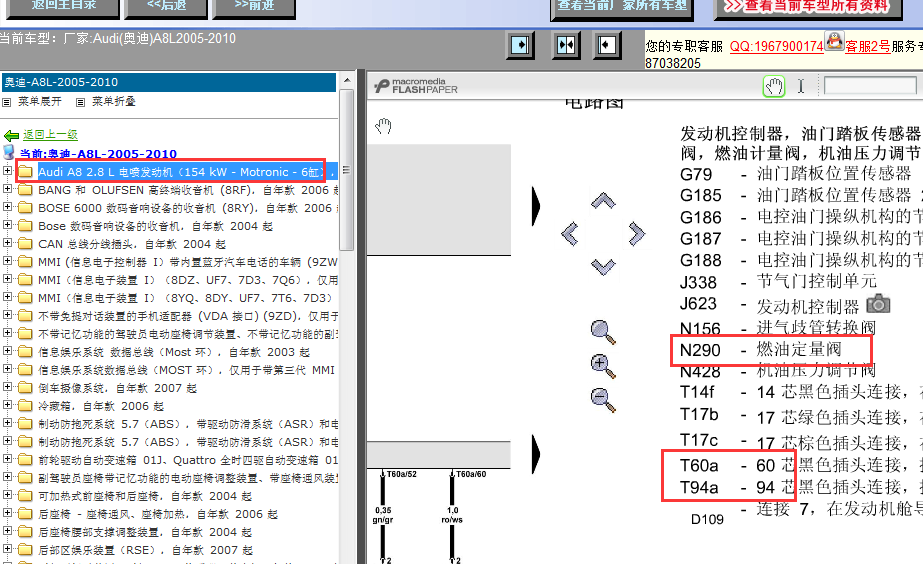Click the J338 节气门控制单元 legend entry
This screenshot has height=564, width=923.
point(778,281)
